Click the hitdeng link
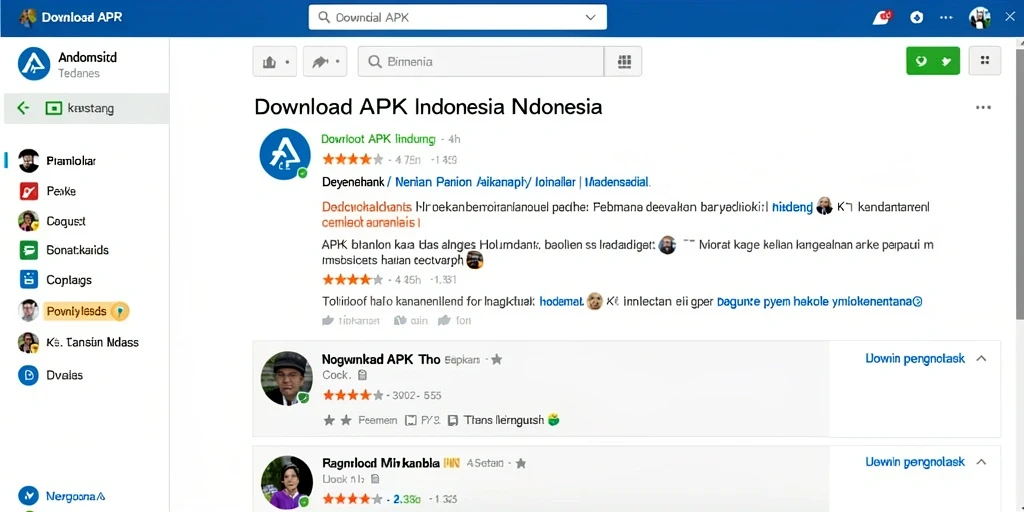1024x512 pixels. coord(792,208)
